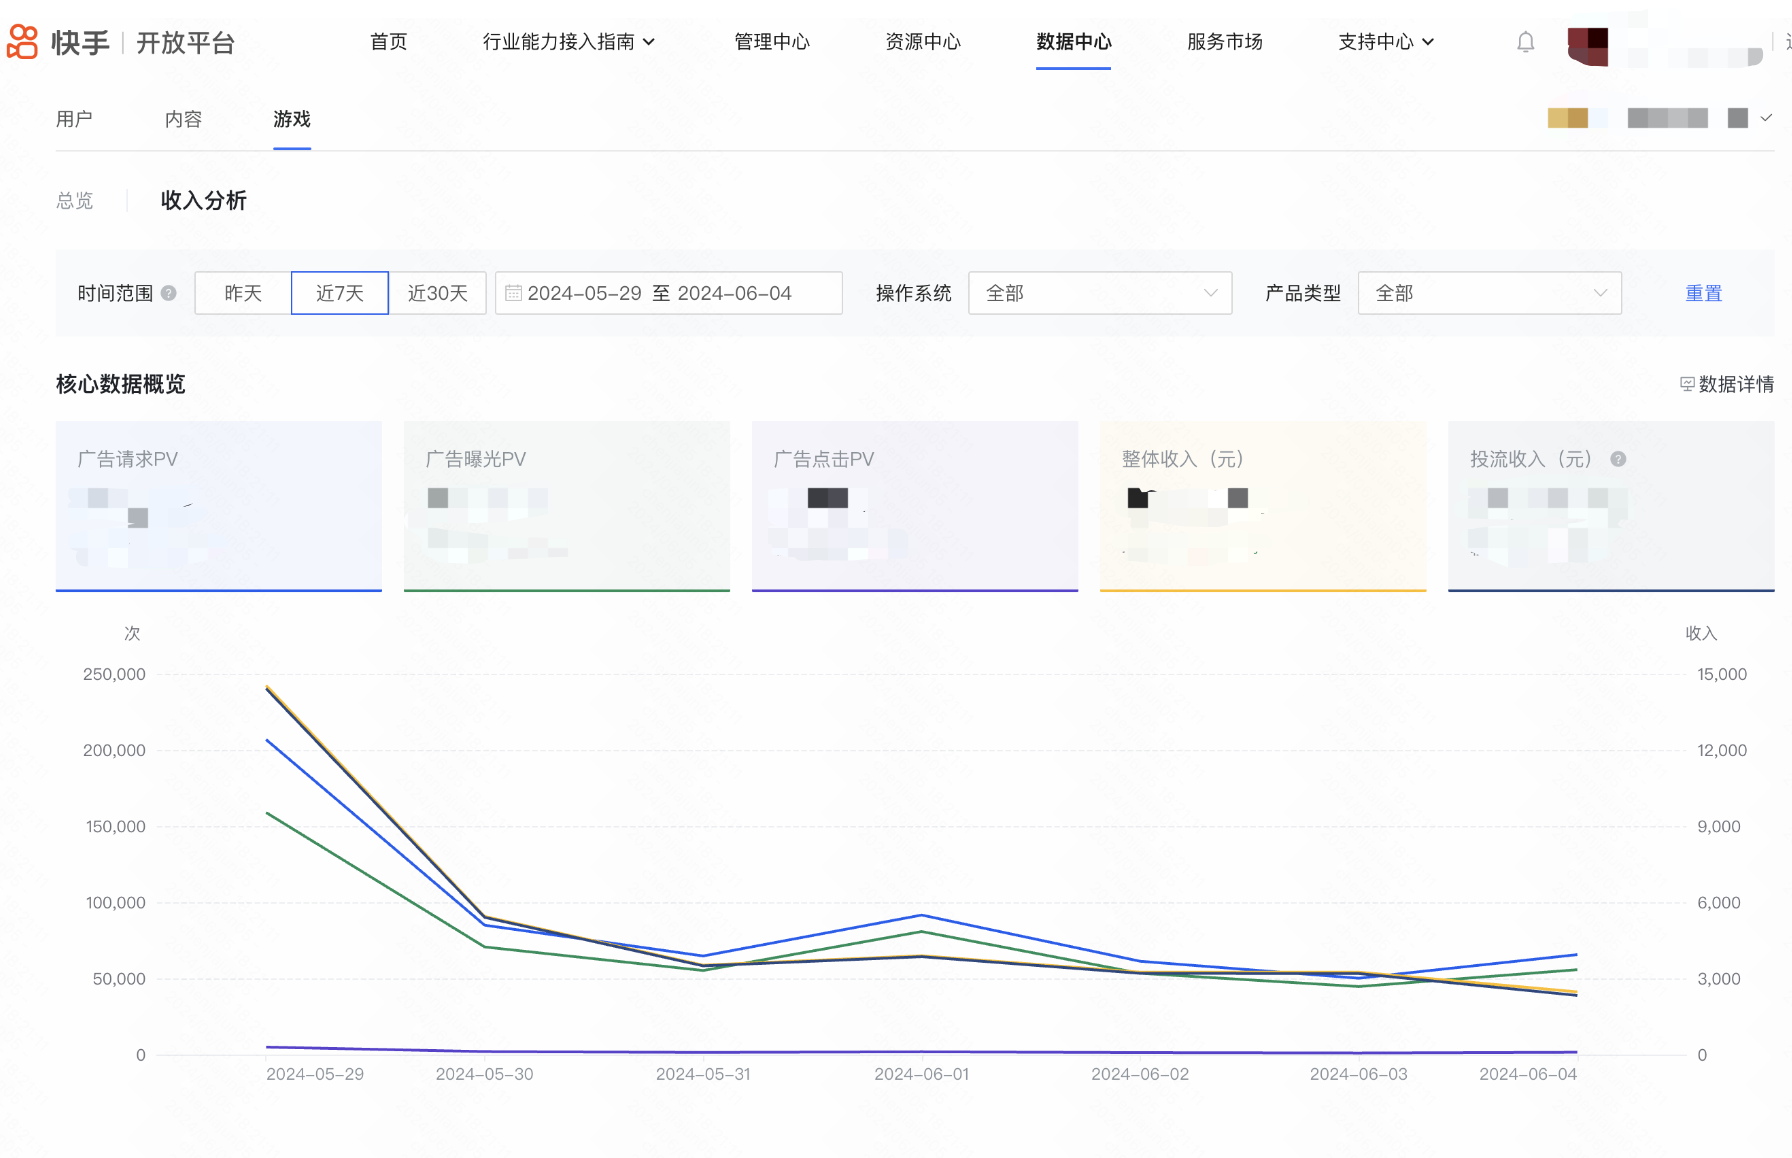Image resolution: width=1792 pixels, height=1158 pixels.
Task: Toggle the 广告请求PV metric card
Action: tap(219, 506)
